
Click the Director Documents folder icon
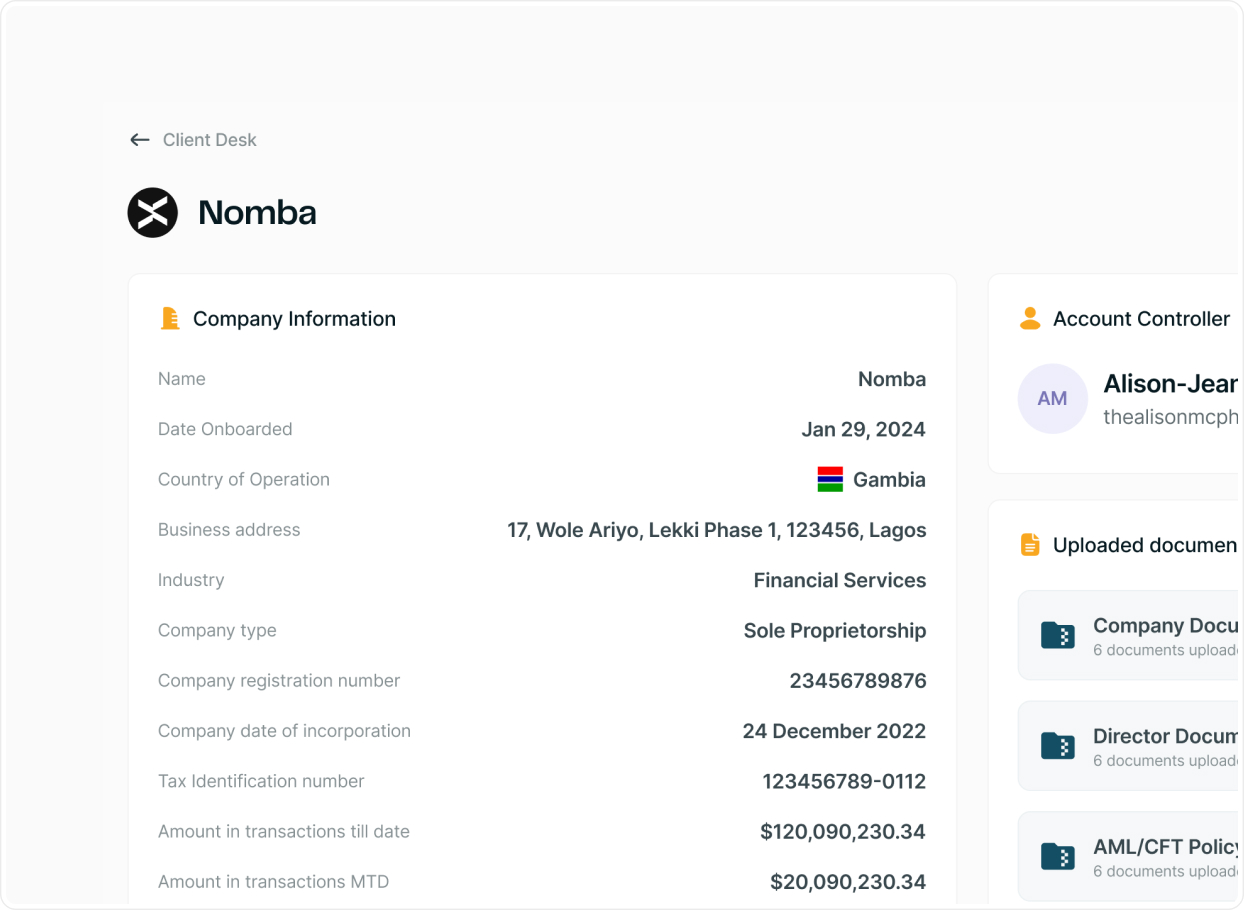tap(1058, 746)
